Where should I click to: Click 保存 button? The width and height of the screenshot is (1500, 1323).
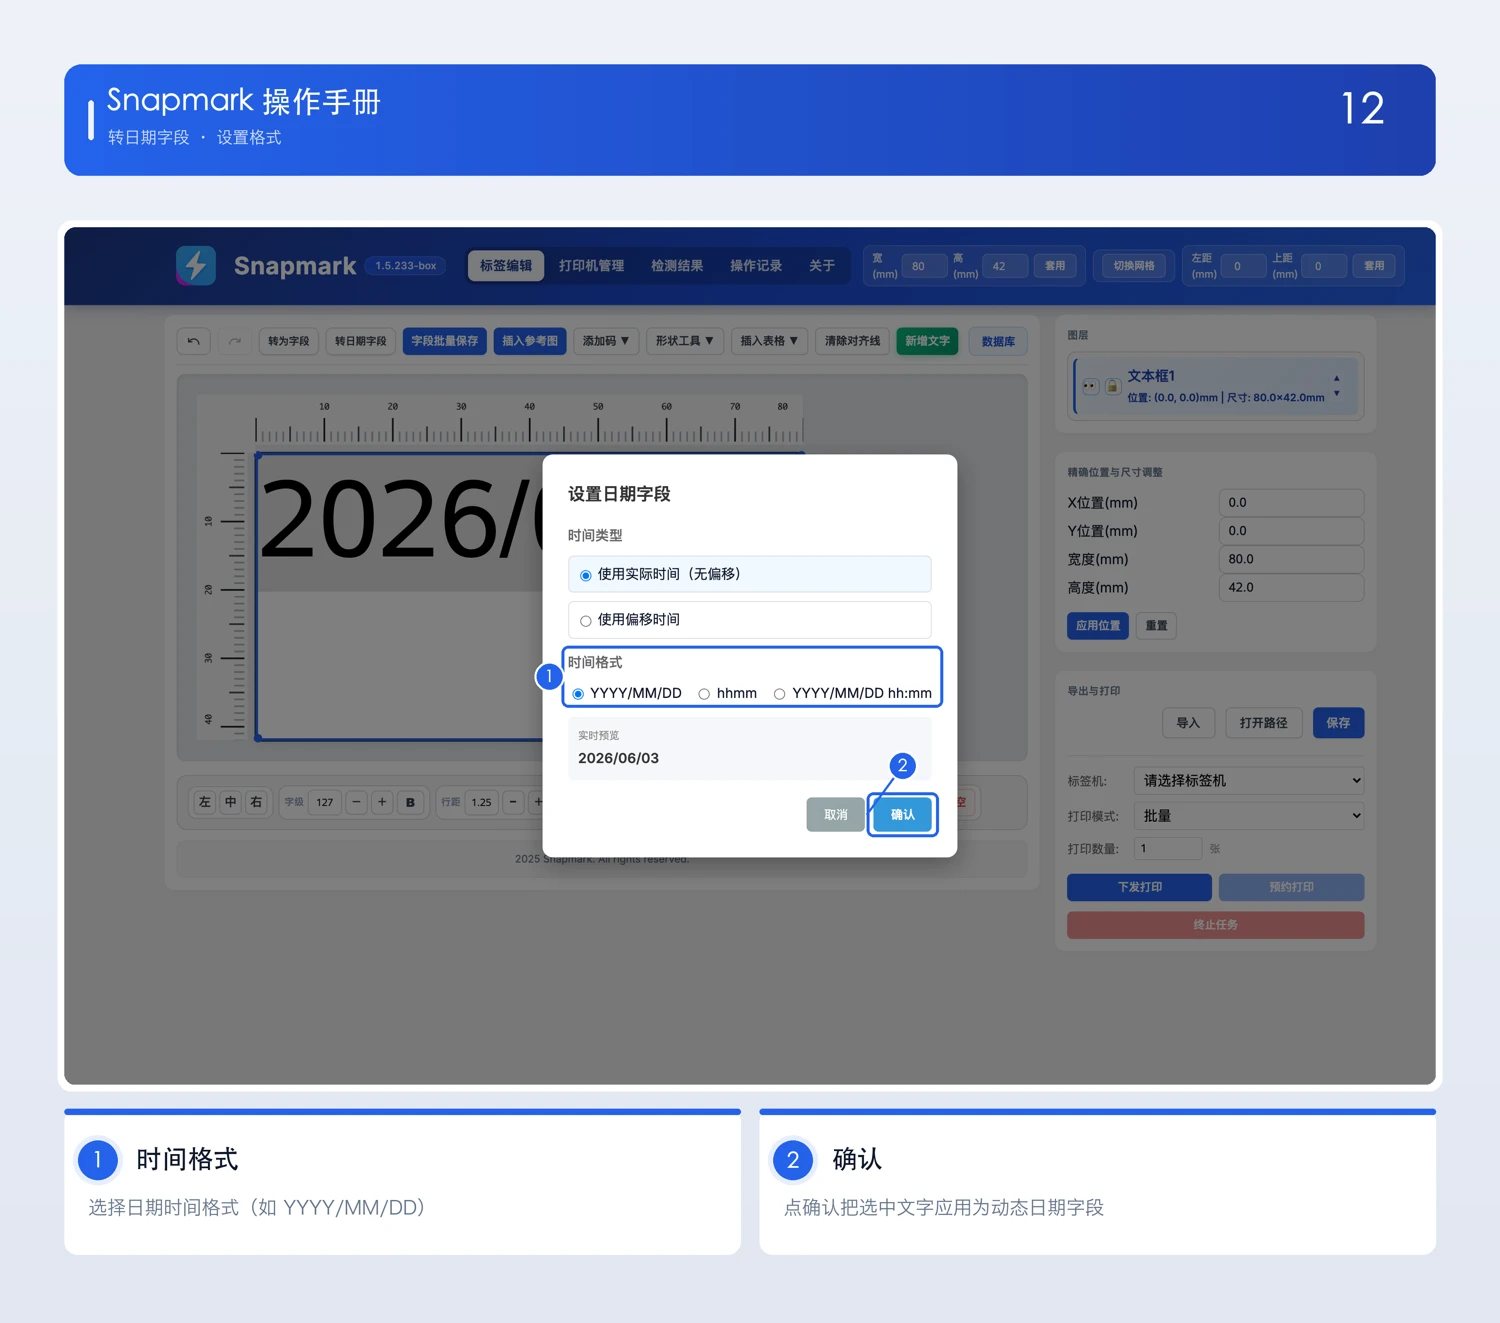1338,723
